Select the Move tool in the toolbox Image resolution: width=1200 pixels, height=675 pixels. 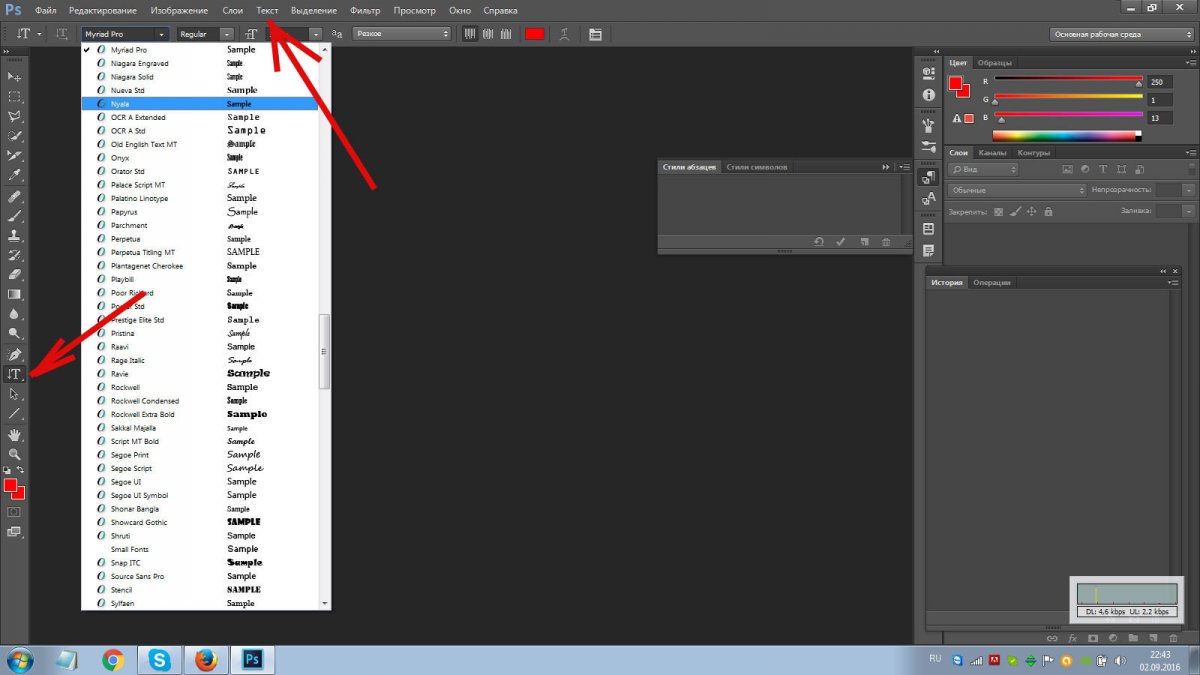[15, 77]
